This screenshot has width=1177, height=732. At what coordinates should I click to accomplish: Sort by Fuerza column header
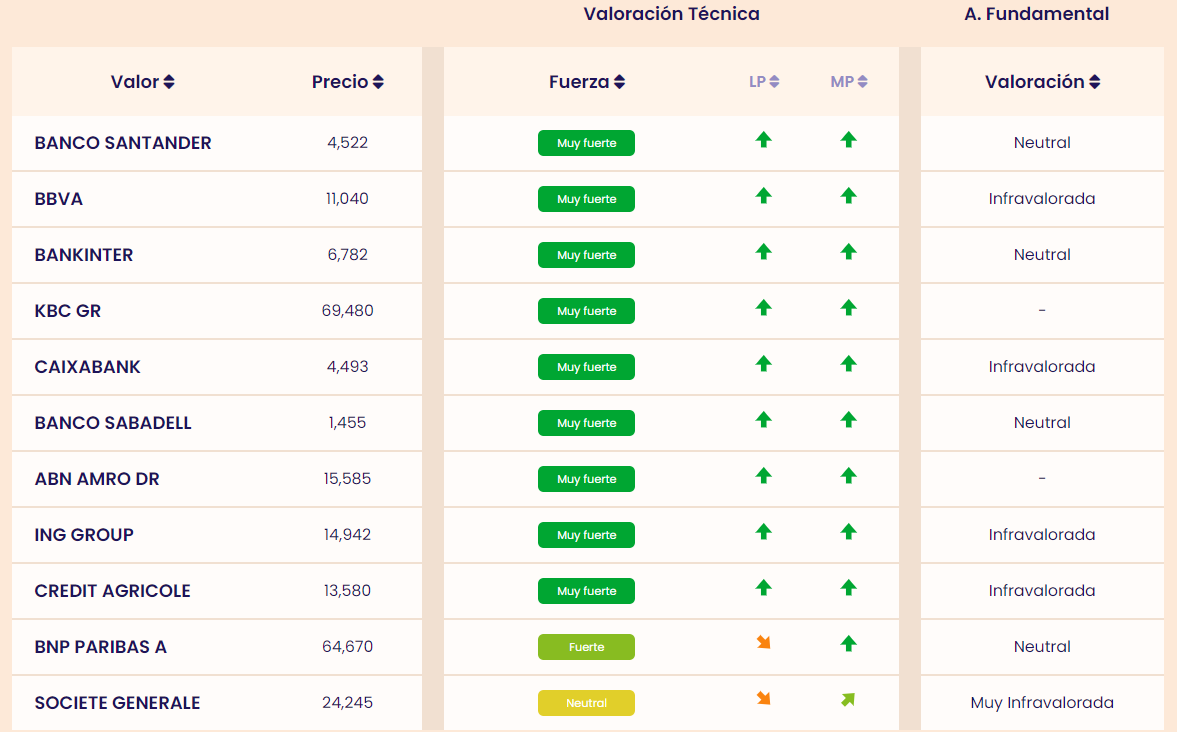coord(587,82)
